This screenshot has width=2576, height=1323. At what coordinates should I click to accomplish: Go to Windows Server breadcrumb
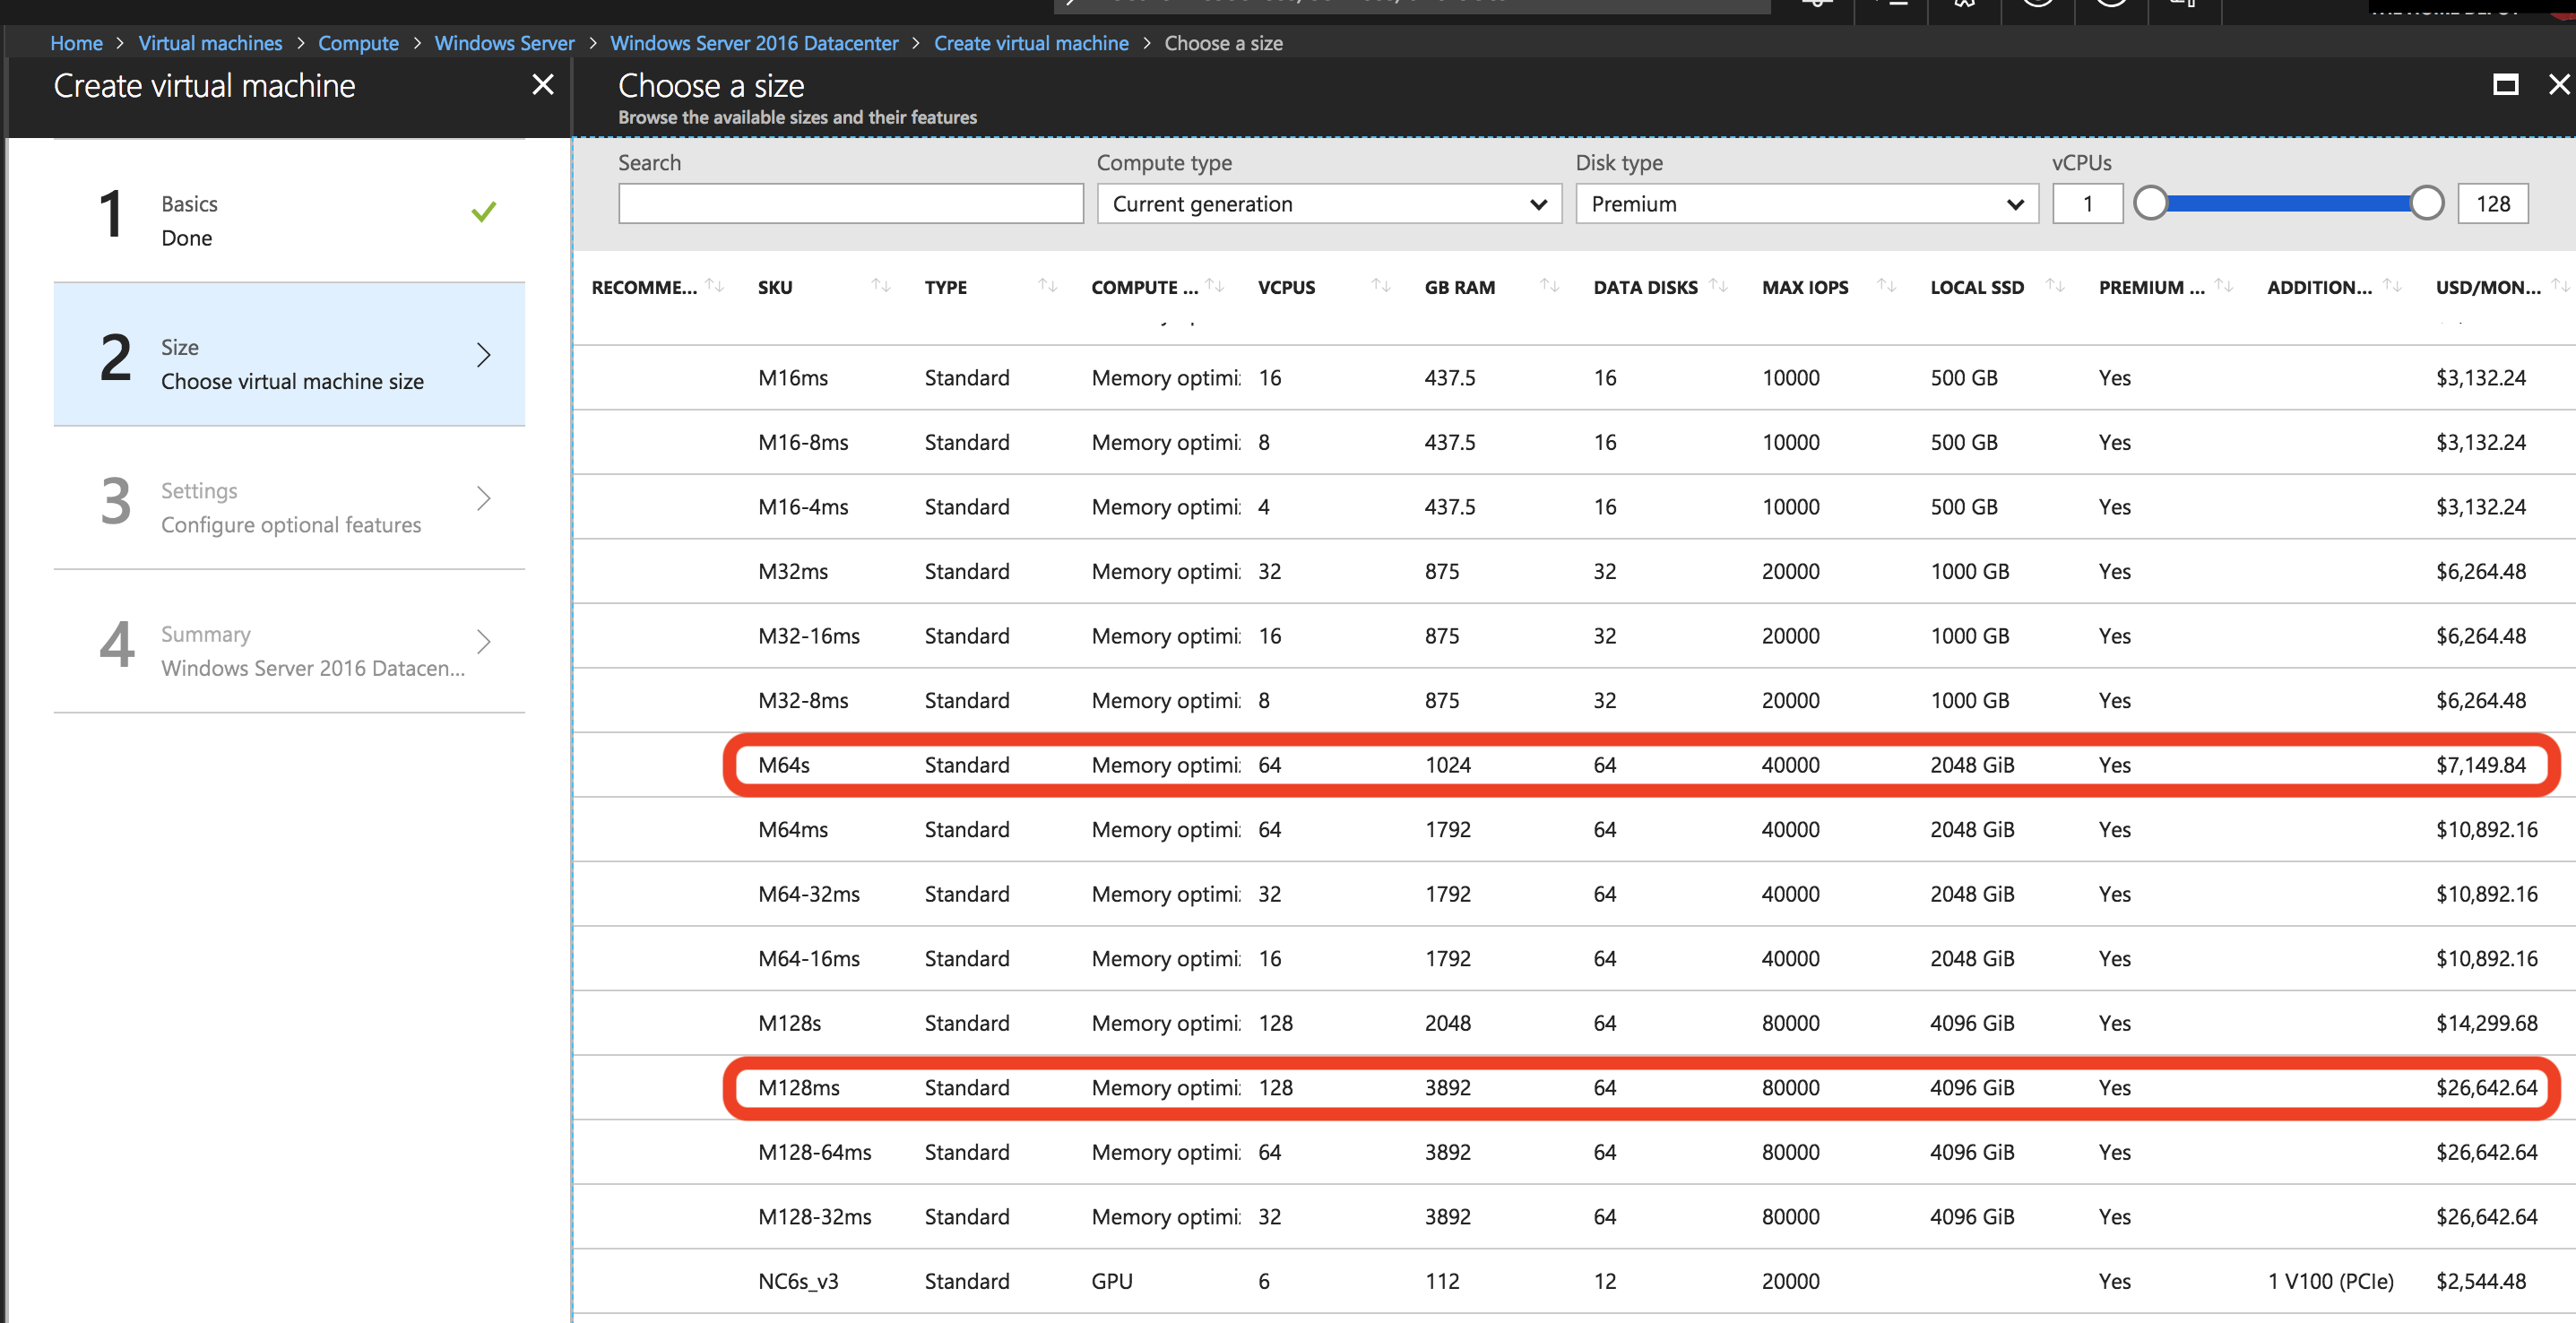pos(504,43)
